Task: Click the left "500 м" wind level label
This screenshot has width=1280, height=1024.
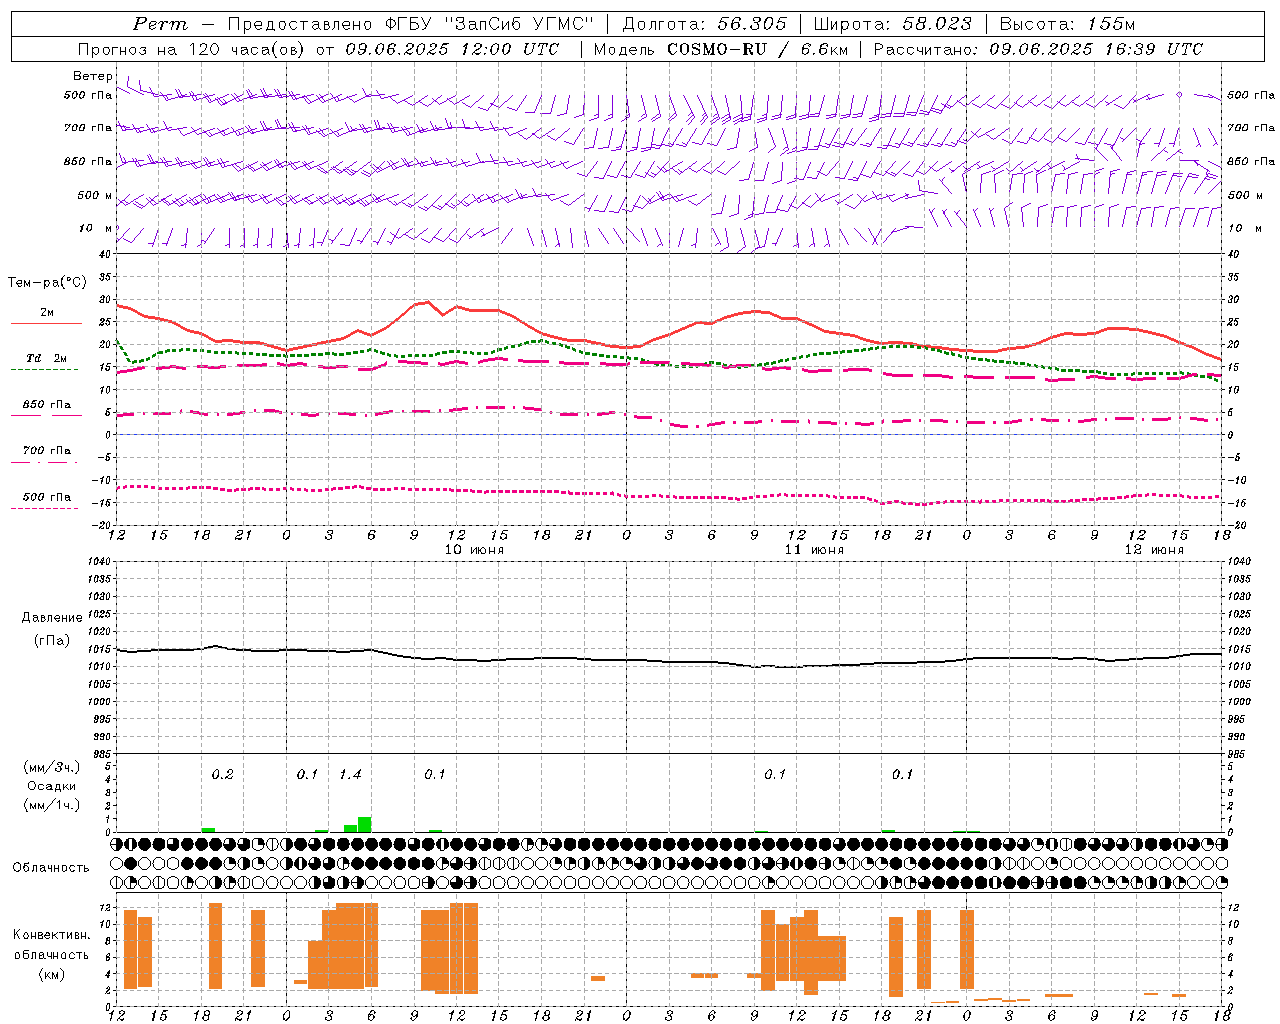Action: 95,195
